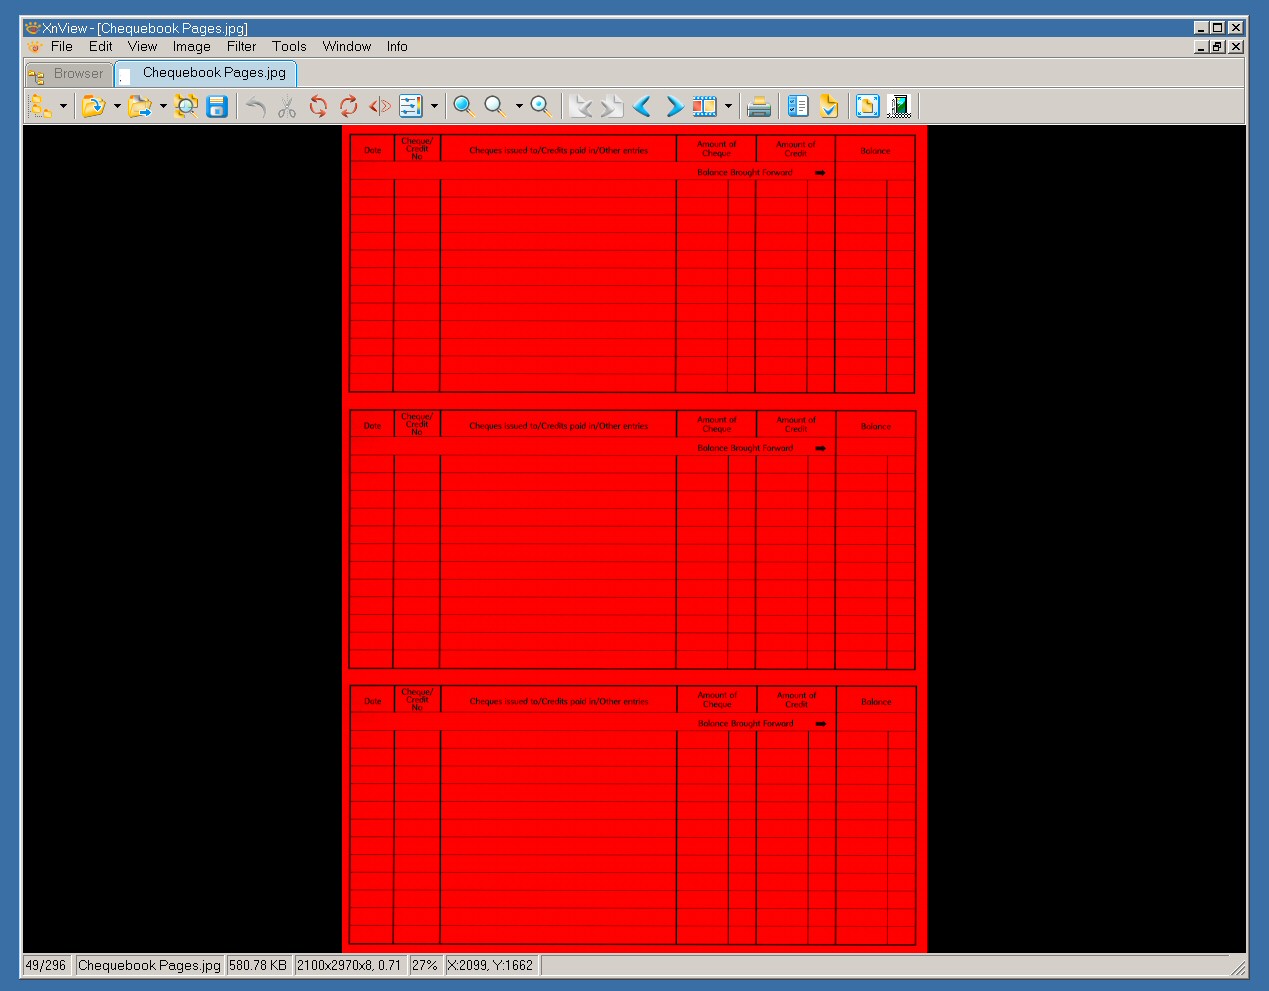Open the Image menu
The width and height of the screenshot is (1269, 991).
[x=191, y=47]
